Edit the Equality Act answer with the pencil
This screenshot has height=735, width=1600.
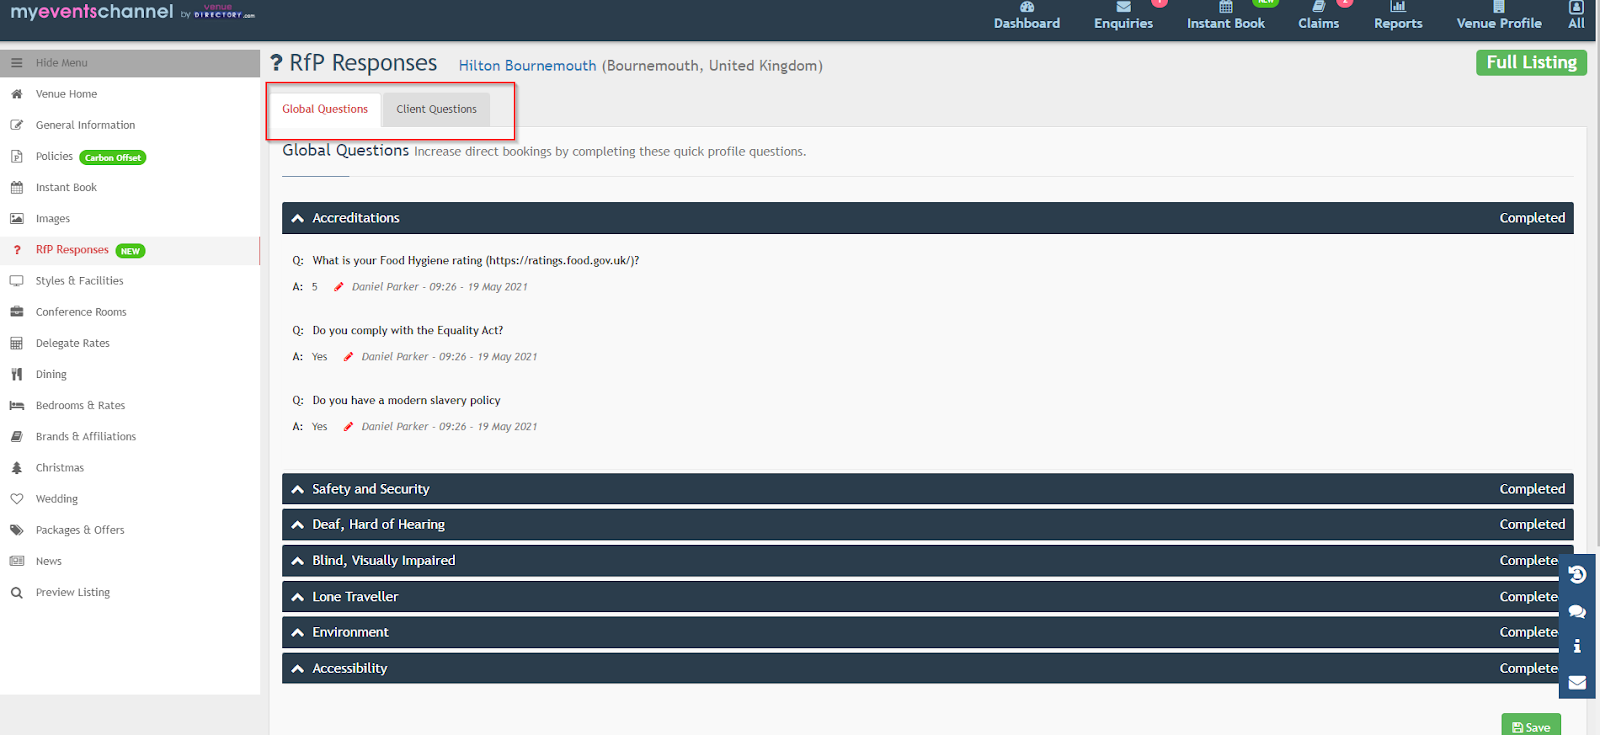(x=348, y=357)
